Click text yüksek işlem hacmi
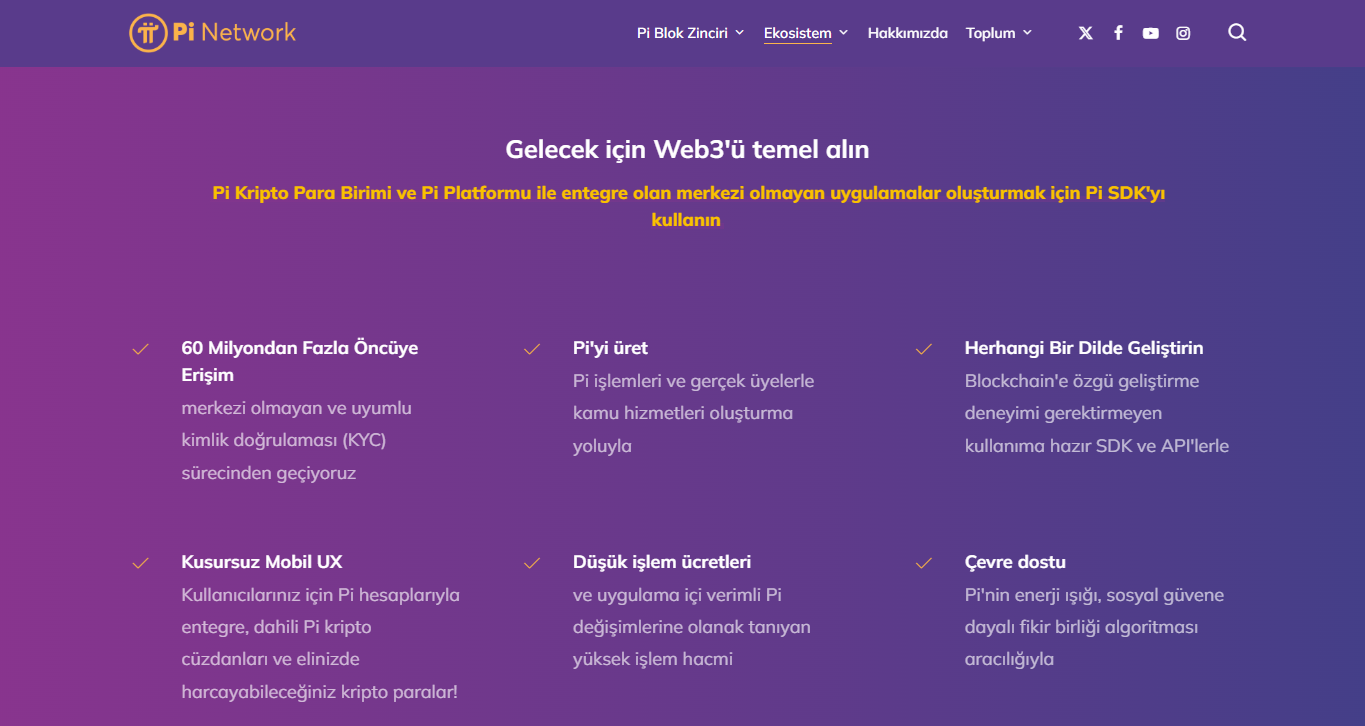Viewport: 1365px width, 726px height. [x=653, y=659]
